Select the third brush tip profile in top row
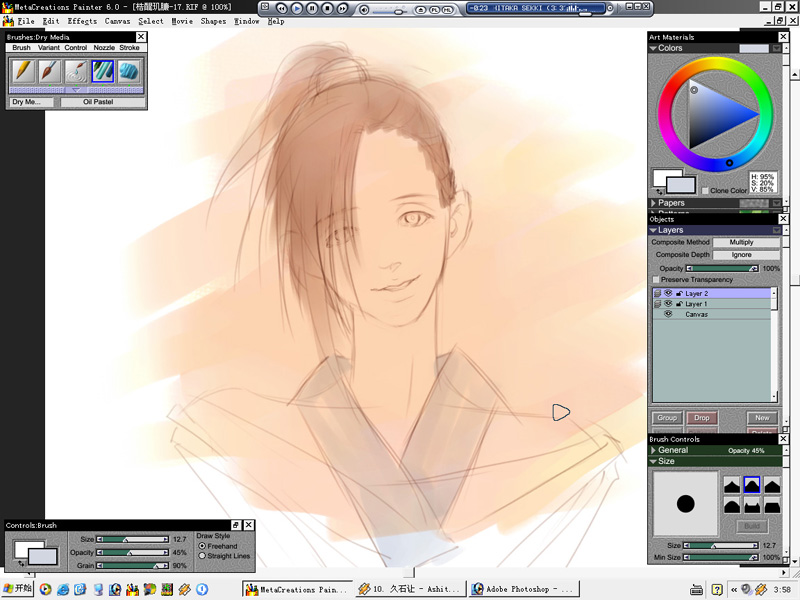800x600 pixels. (772, 485)
